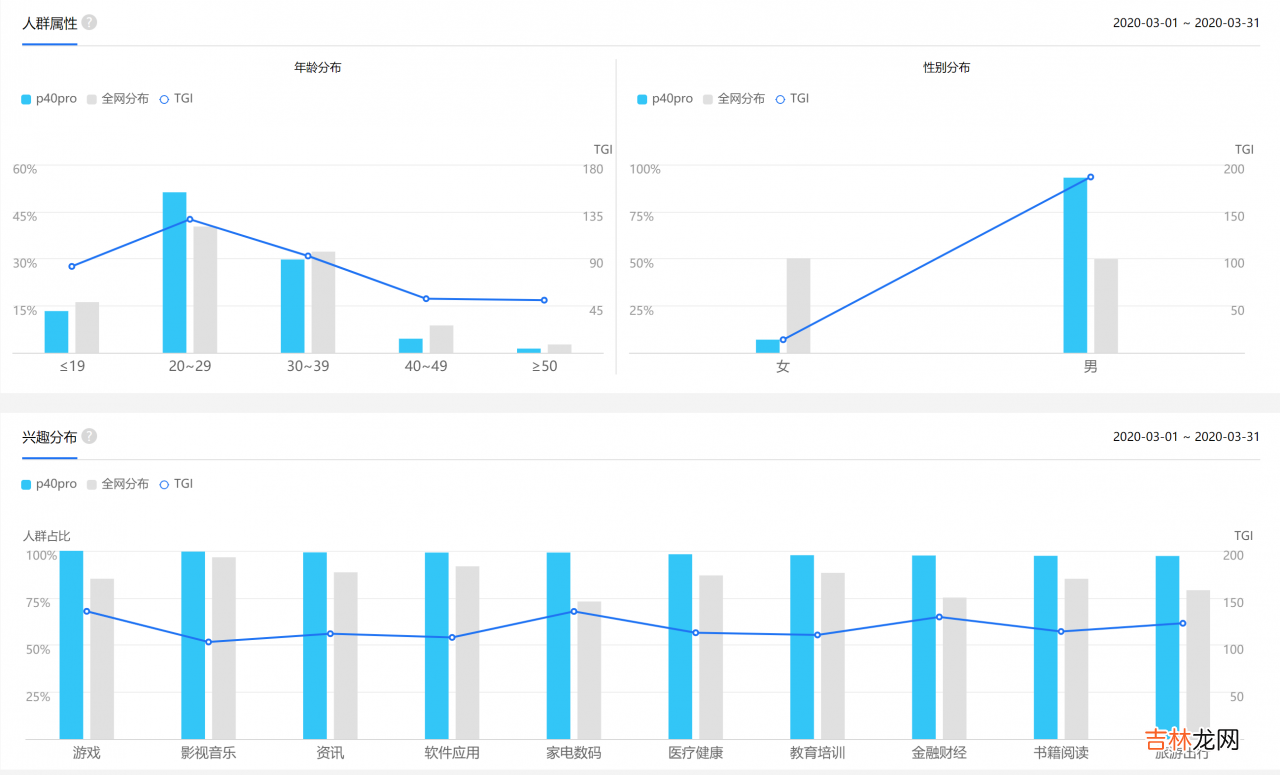
Task: Open the 兴趣分布 tab heading
Action: click(x=50, y=437)
